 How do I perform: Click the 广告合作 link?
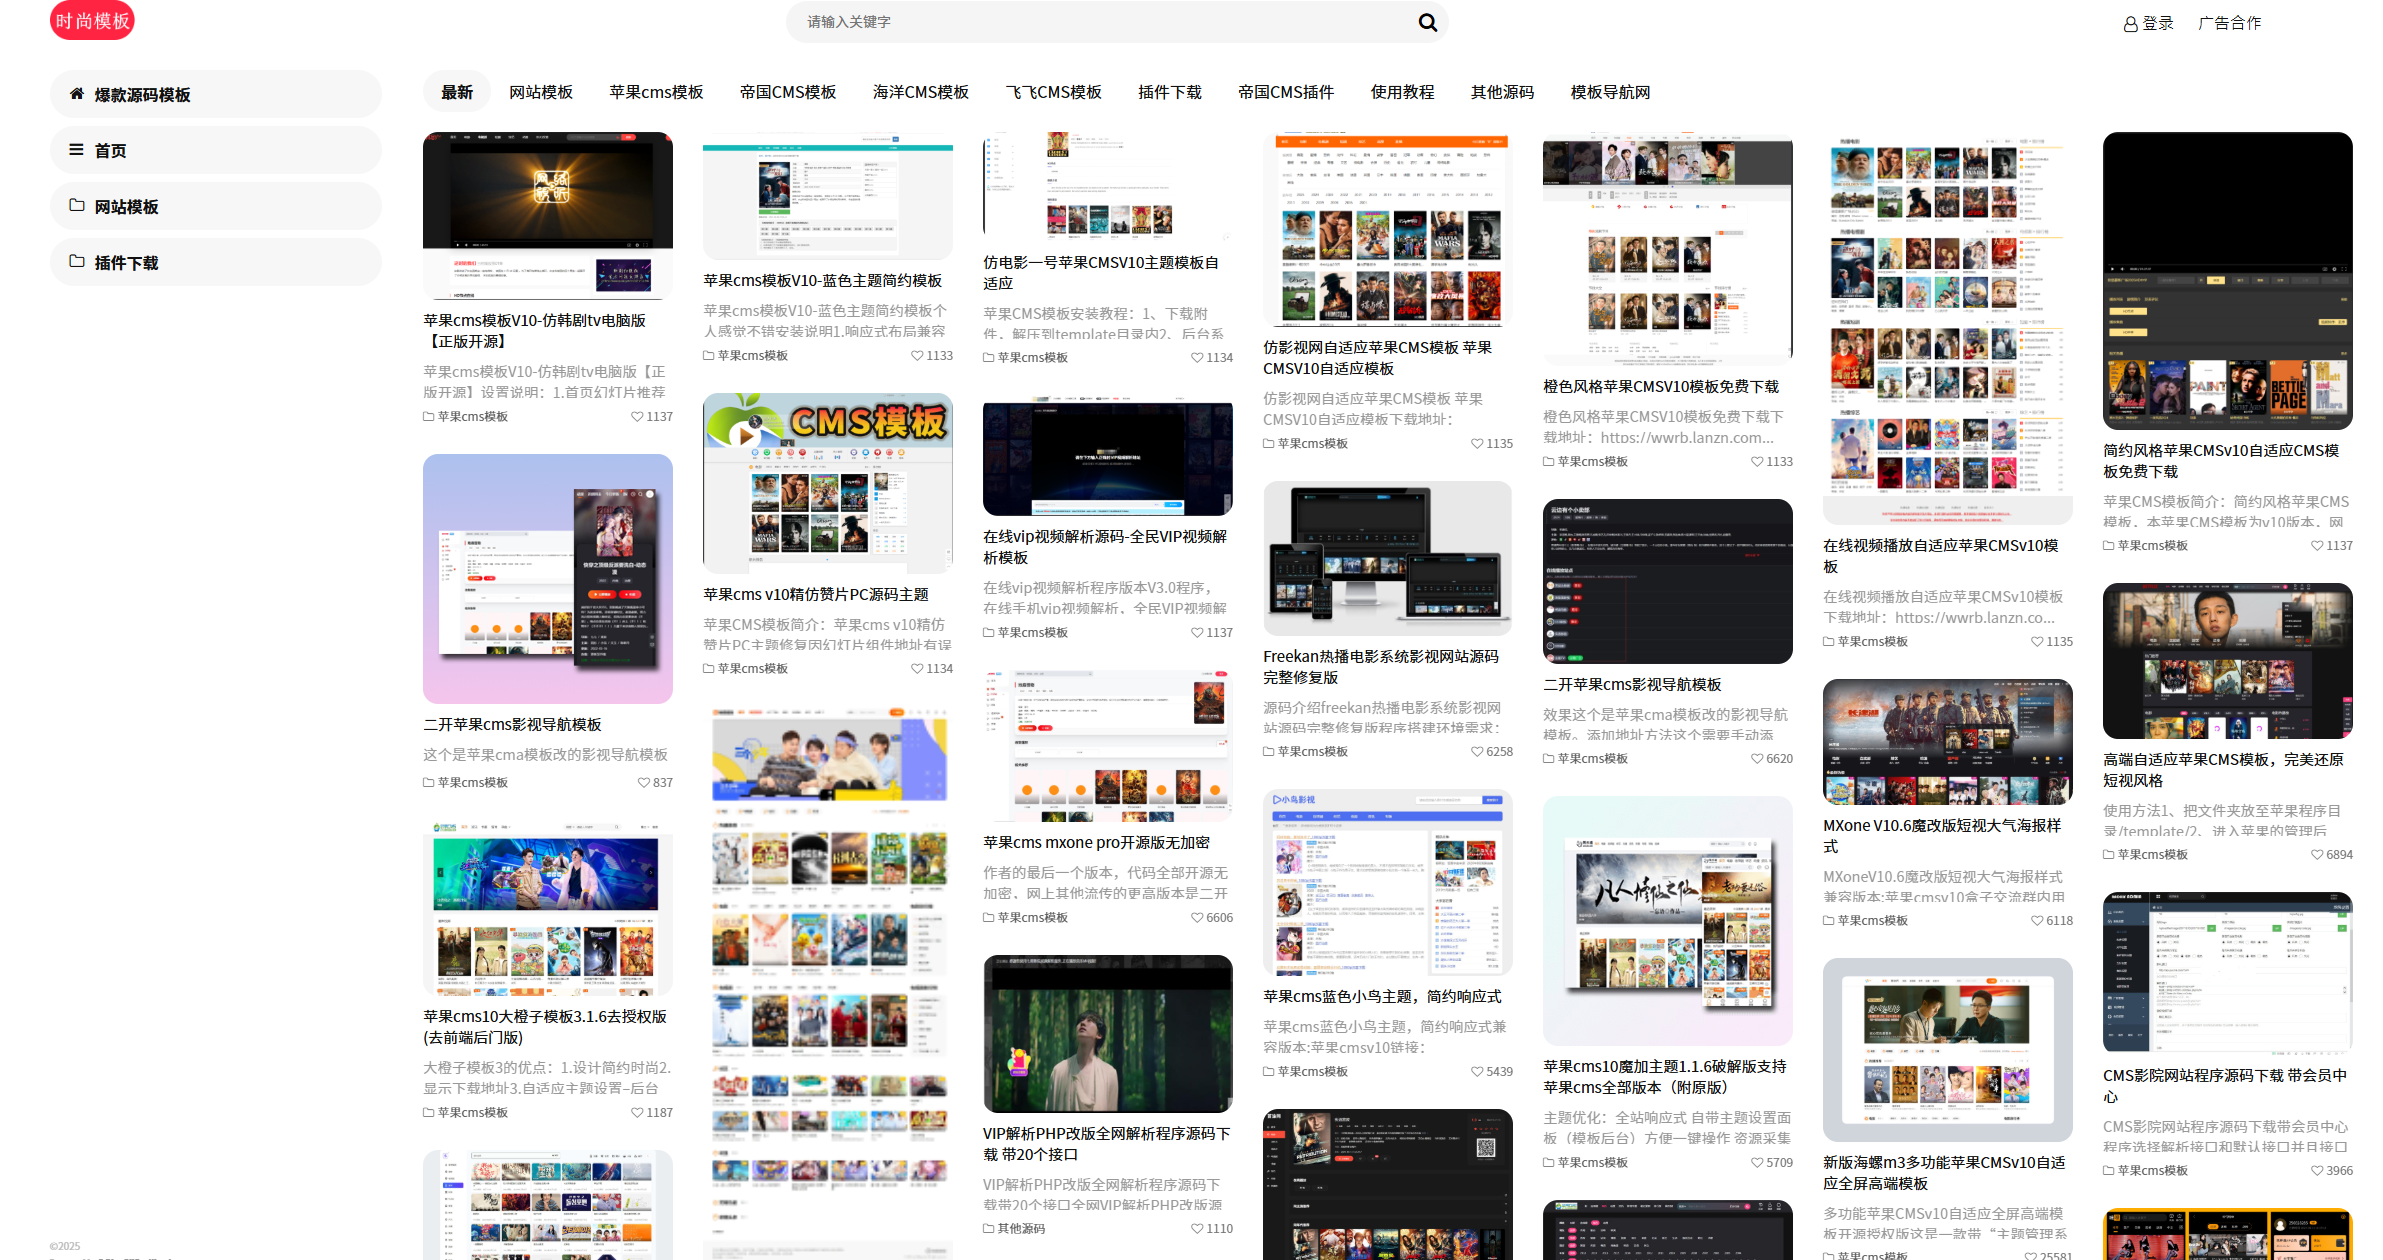point(2230,23)
